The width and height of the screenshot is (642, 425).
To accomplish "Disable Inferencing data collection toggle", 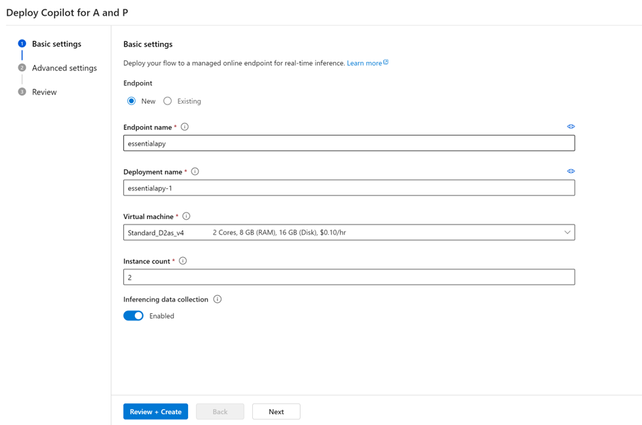I will [133, 316].
